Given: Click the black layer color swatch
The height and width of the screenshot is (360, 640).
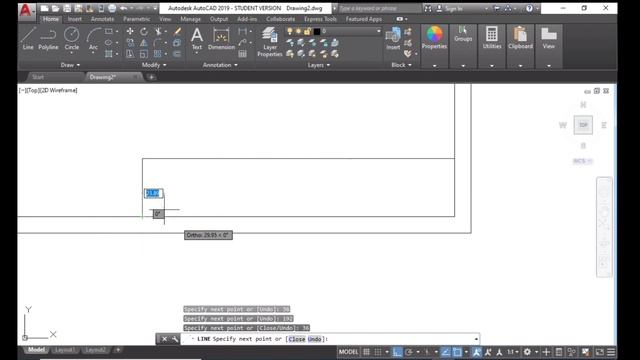Looking at the screenshot, I should click(317, 31).
